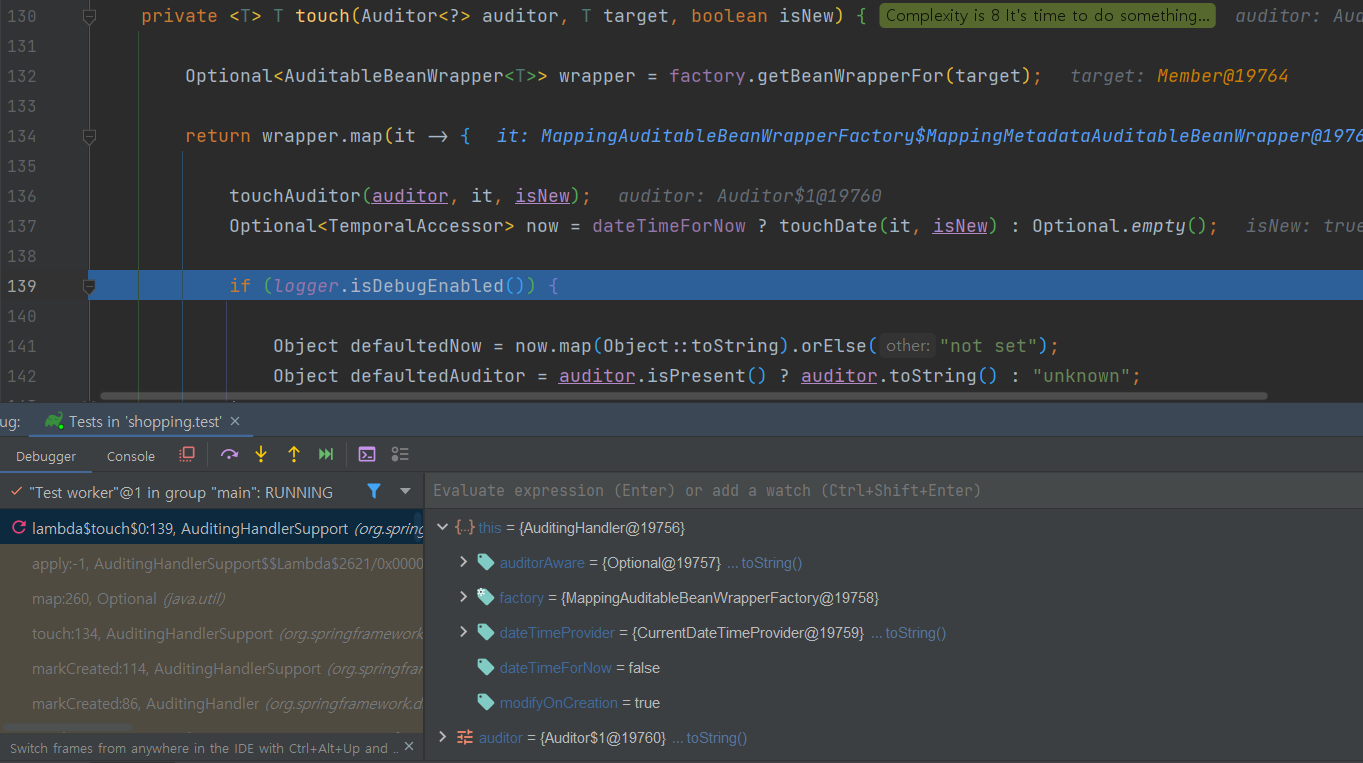Click the 'other:' parameter hint on line 141
Screen dimensions: 1363x763
(907, 346)
